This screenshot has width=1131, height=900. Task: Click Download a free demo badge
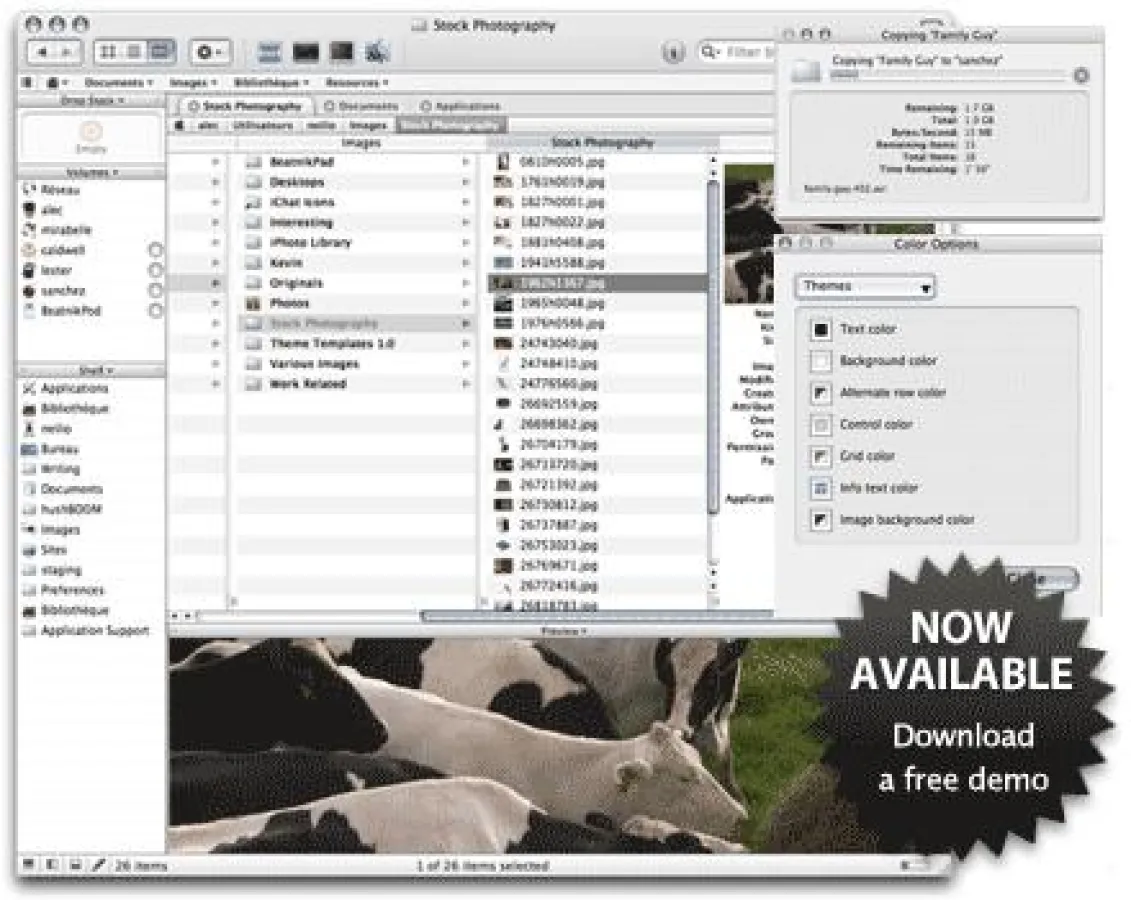tap(963, 755)
